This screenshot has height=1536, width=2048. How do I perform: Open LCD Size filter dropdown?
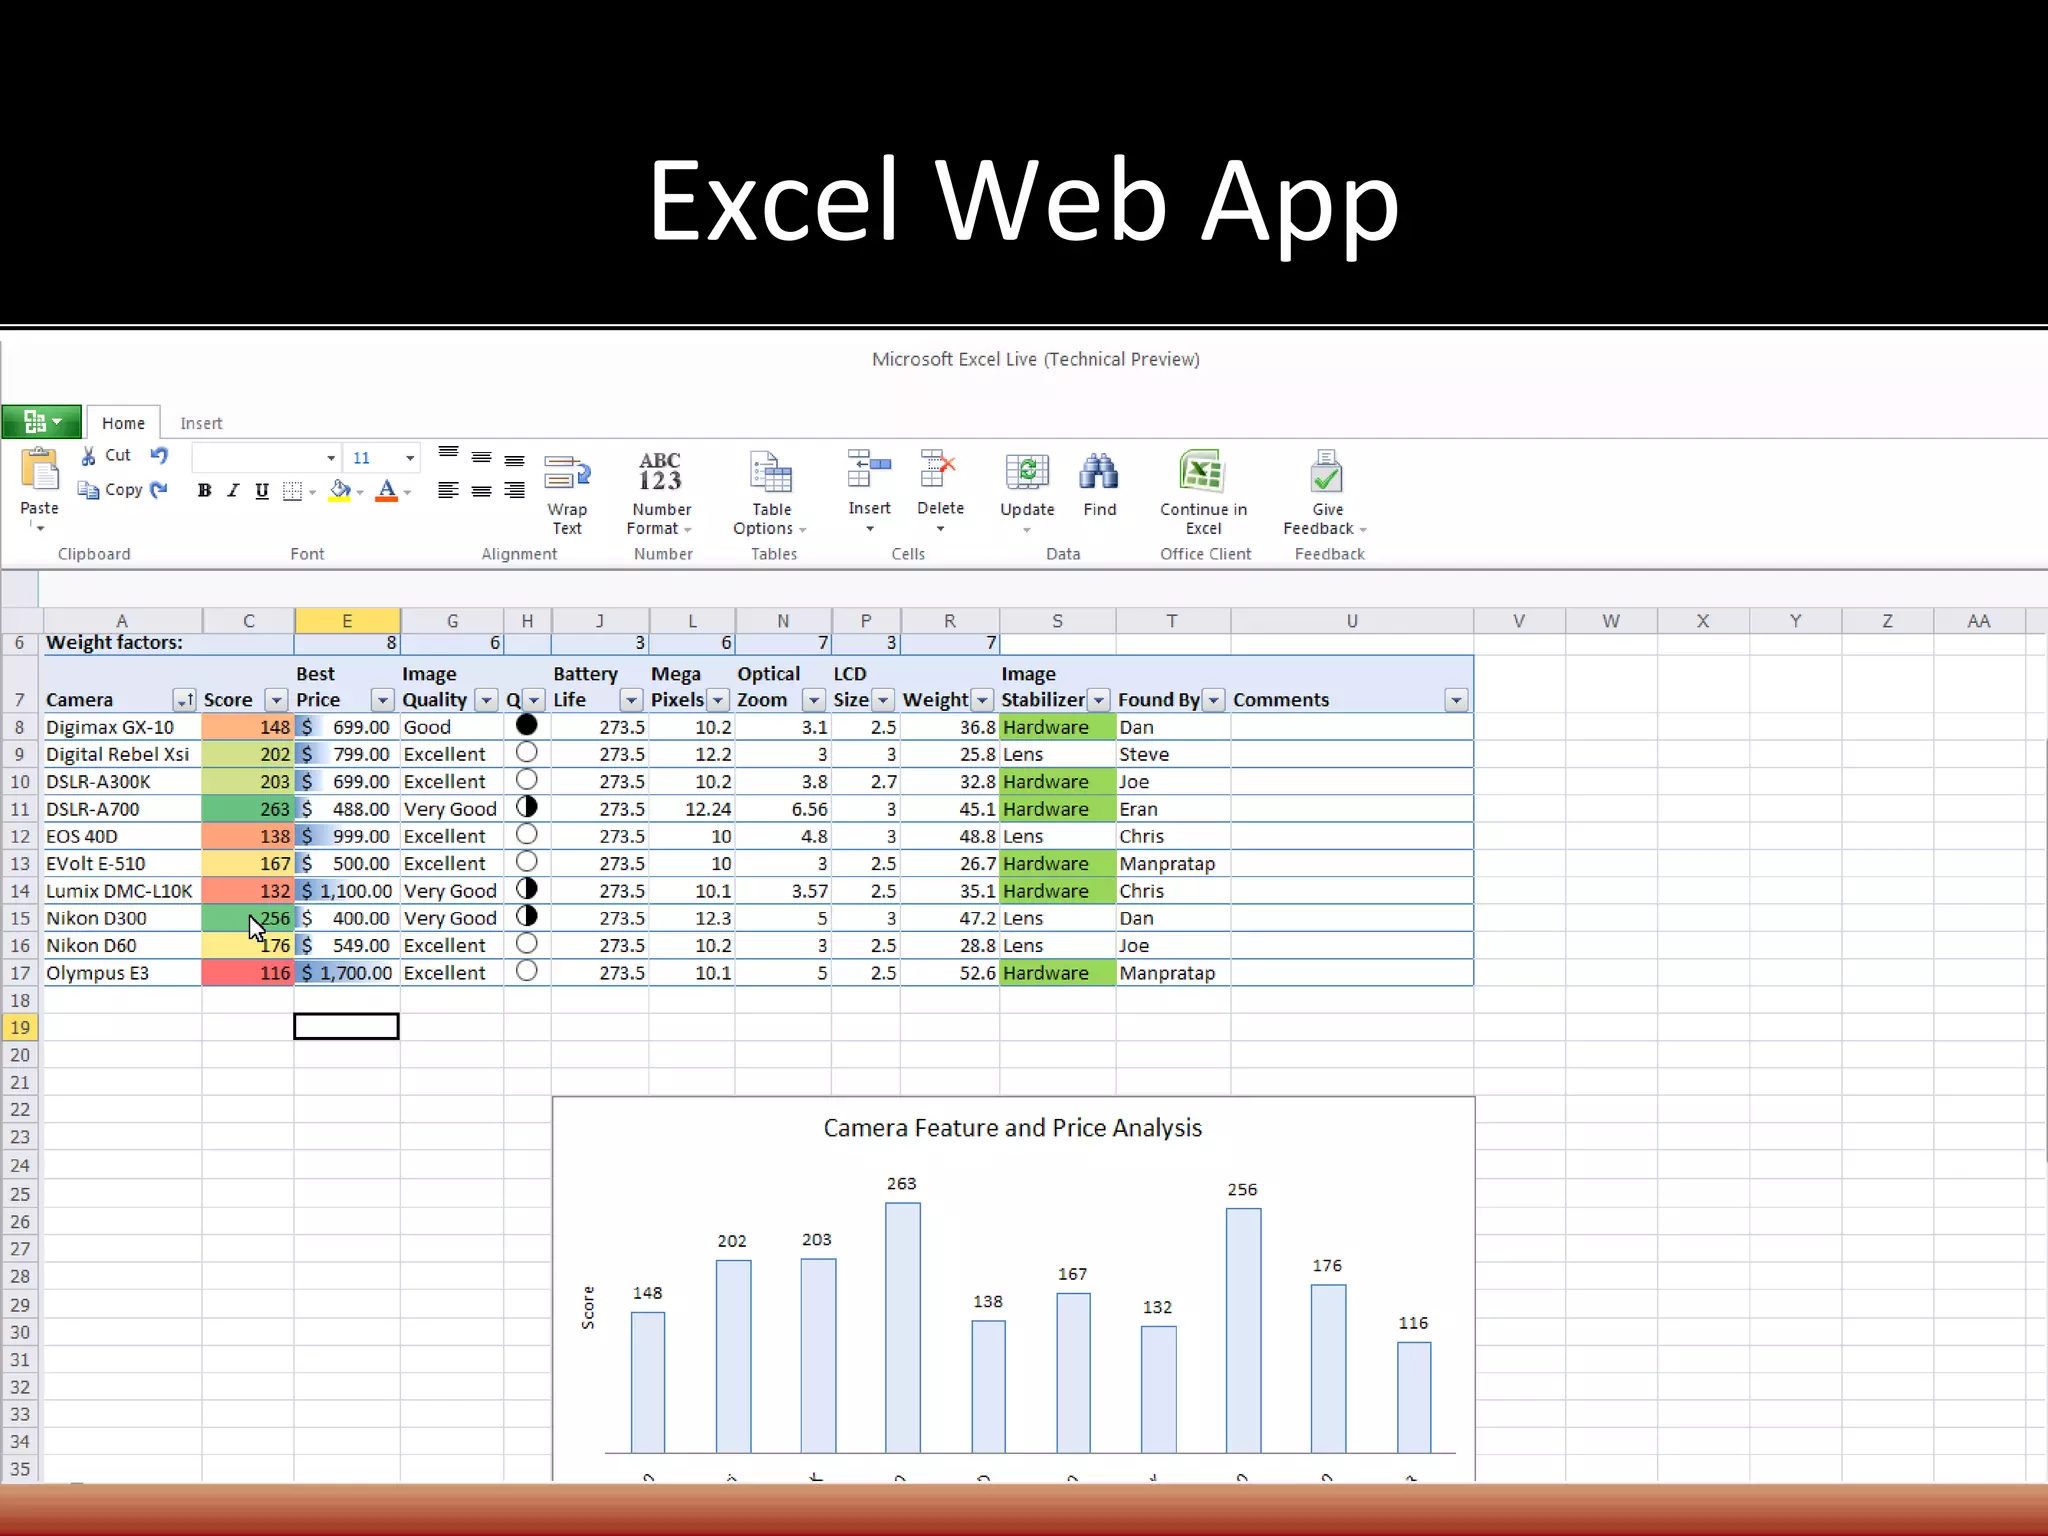(x=883, y=700)
